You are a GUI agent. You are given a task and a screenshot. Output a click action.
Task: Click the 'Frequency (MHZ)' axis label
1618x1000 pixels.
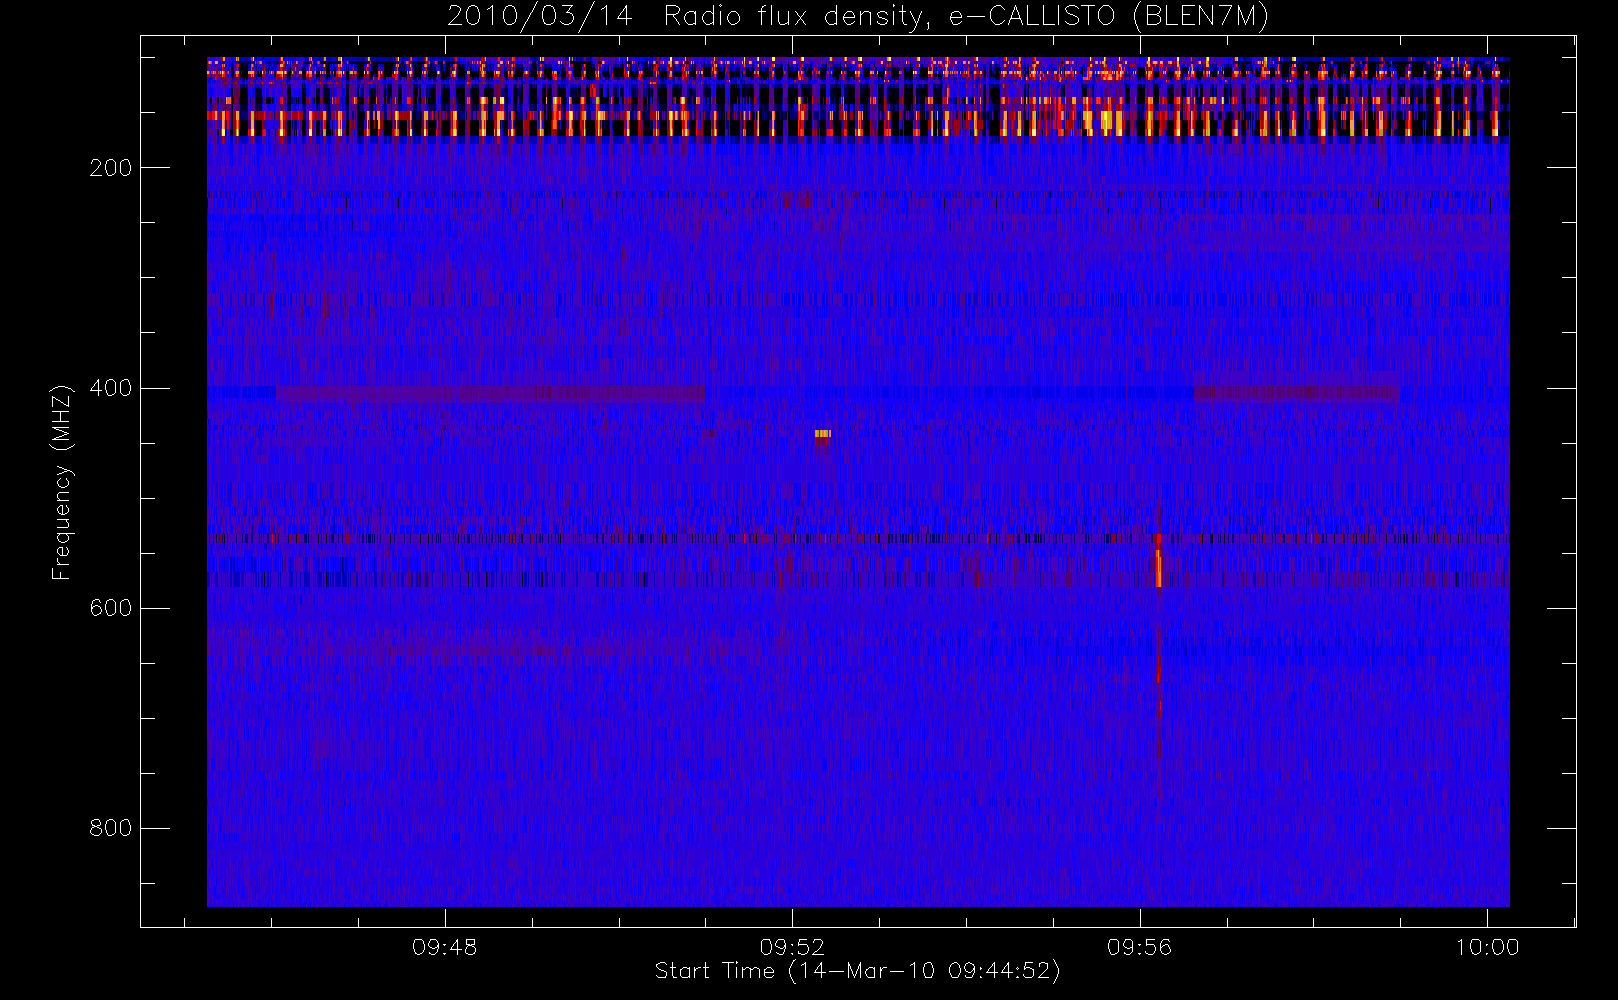tap(62, 482)
